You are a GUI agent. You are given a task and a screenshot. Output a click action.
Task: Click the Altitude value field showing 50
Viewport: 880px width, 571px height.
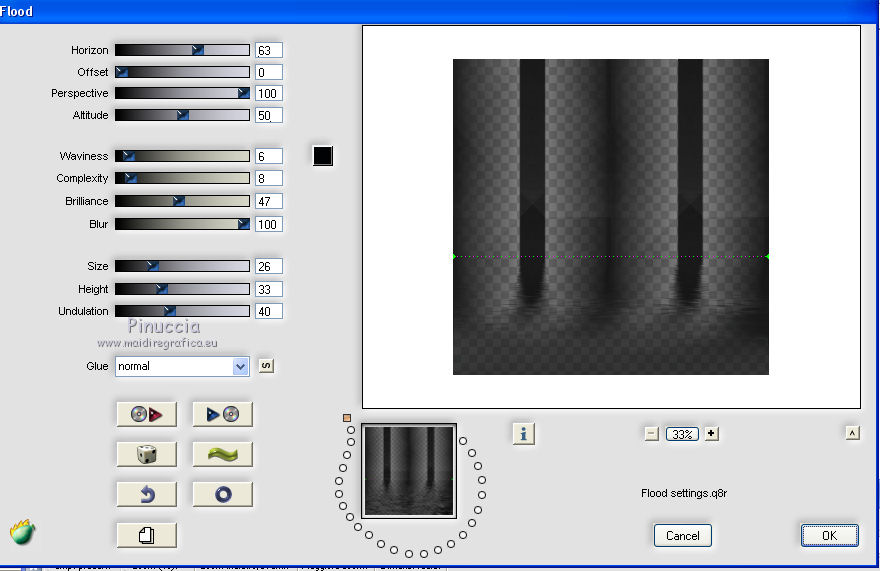pos(269,115)
